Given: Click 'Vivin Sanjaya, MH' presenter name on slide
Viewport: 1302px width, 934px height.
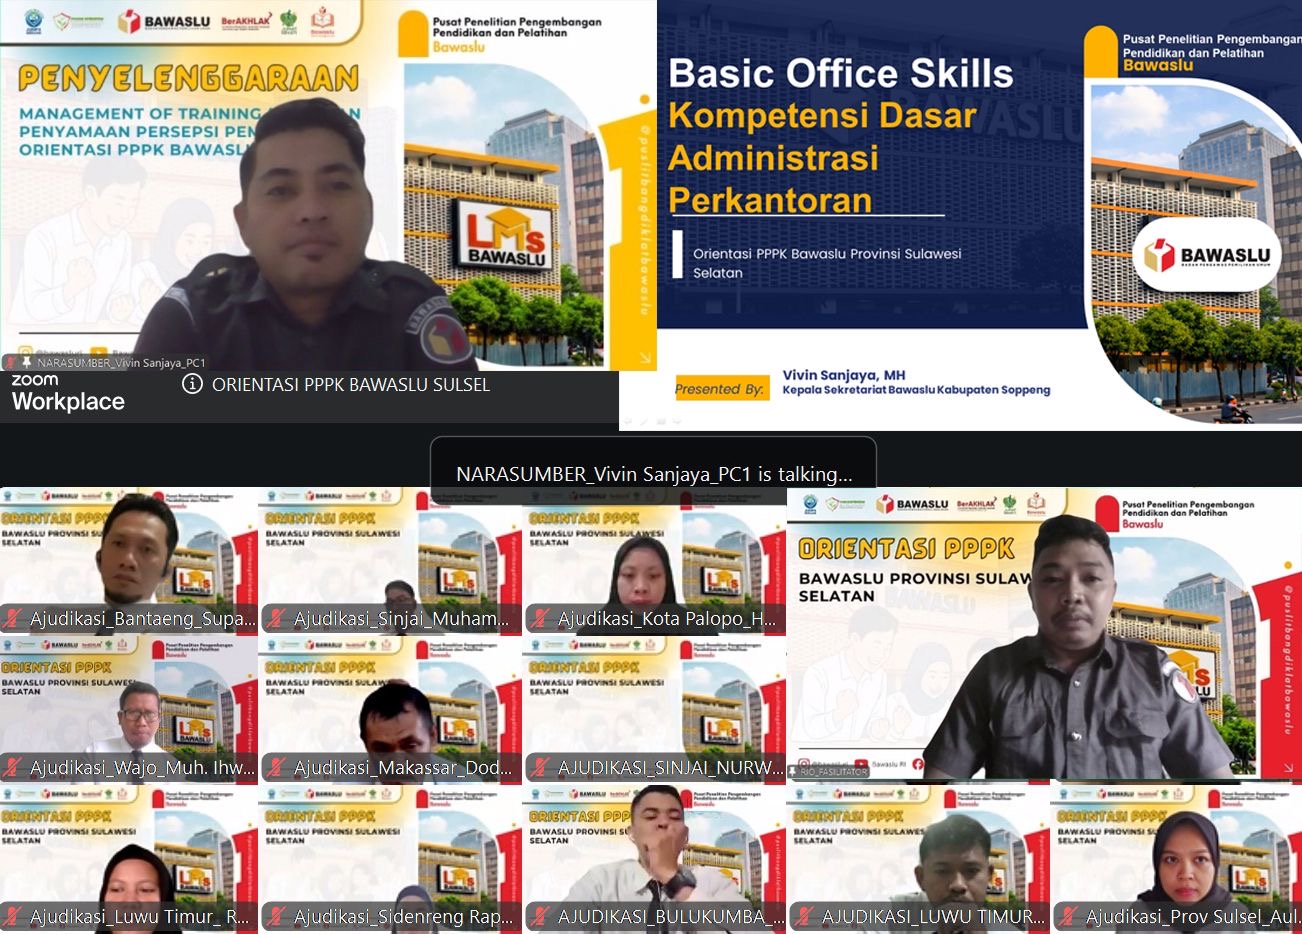Looking at the screenshot, I should click(x=844, y=375).
